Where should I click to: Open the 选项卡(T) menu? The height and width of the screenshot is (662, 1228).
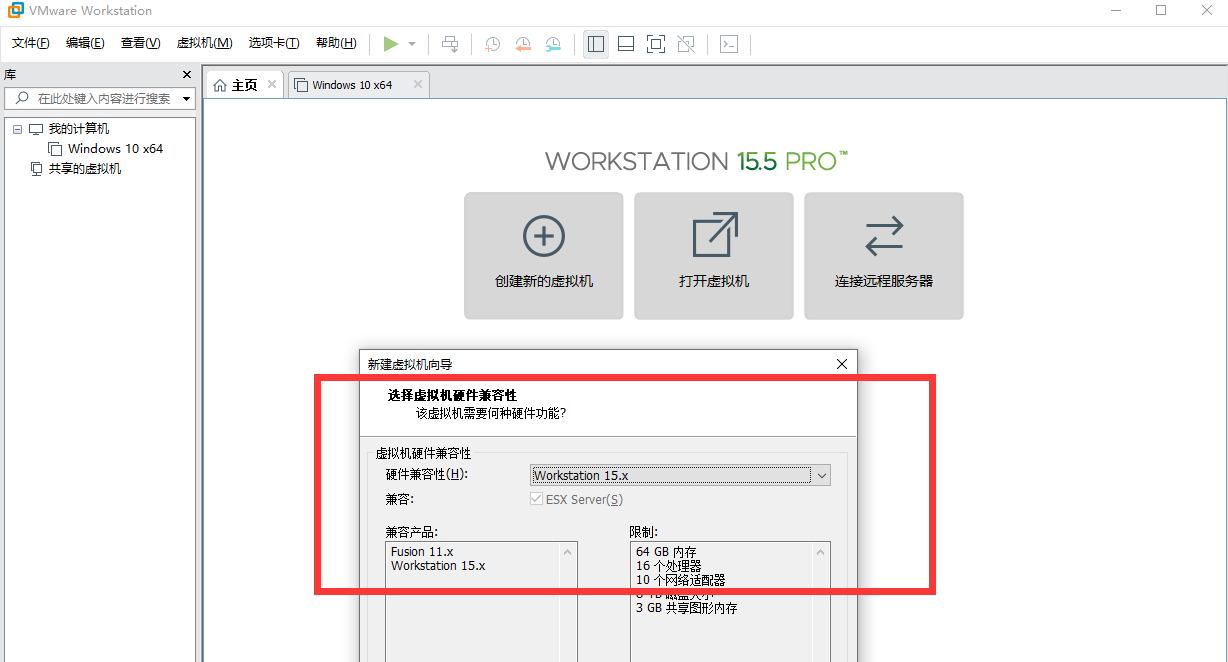pyautogui.click(x=274, y=43)
